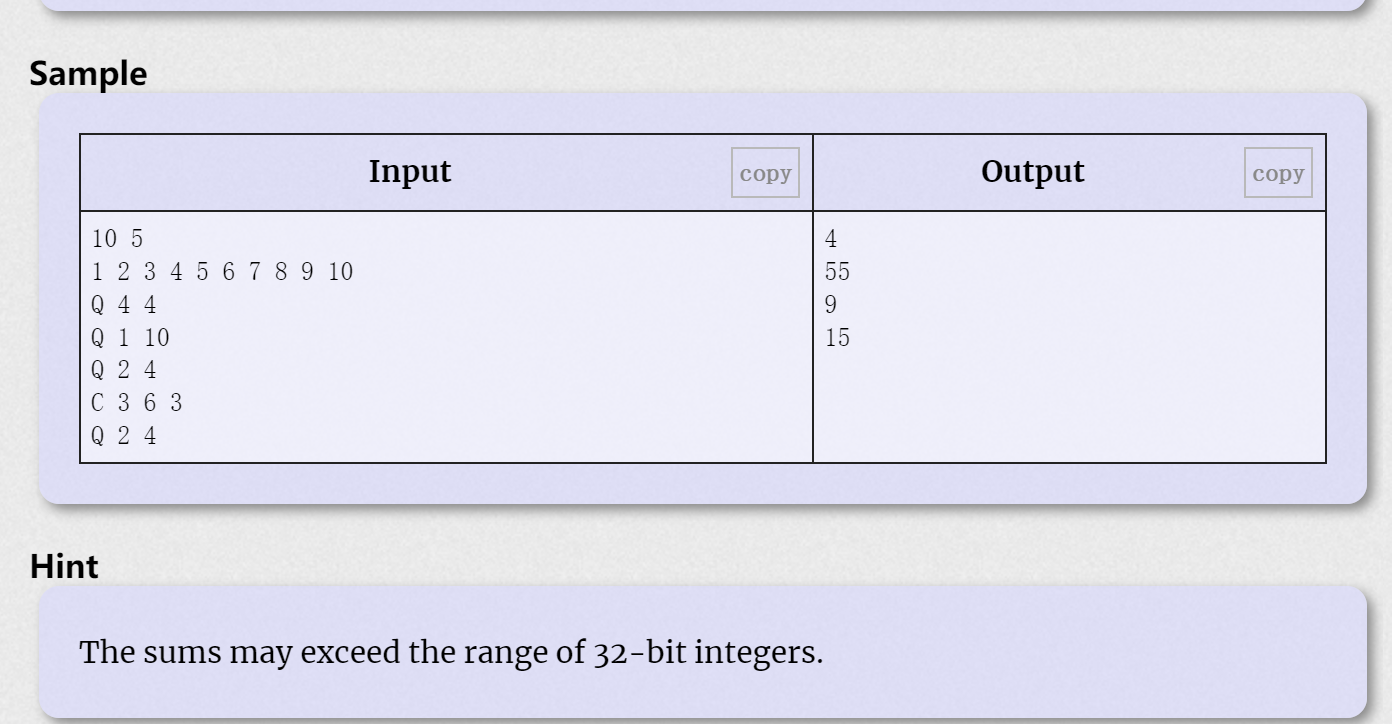The width and height of the screenshot is (1392, 724).
Task: Click the number 10 ending the sequence line
Action: (x=340, y=271)
